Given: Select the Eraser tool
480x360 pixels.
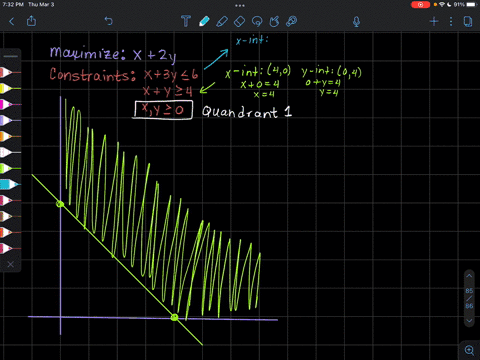Looking at the screenshot, I should click(x=240, y=22).
